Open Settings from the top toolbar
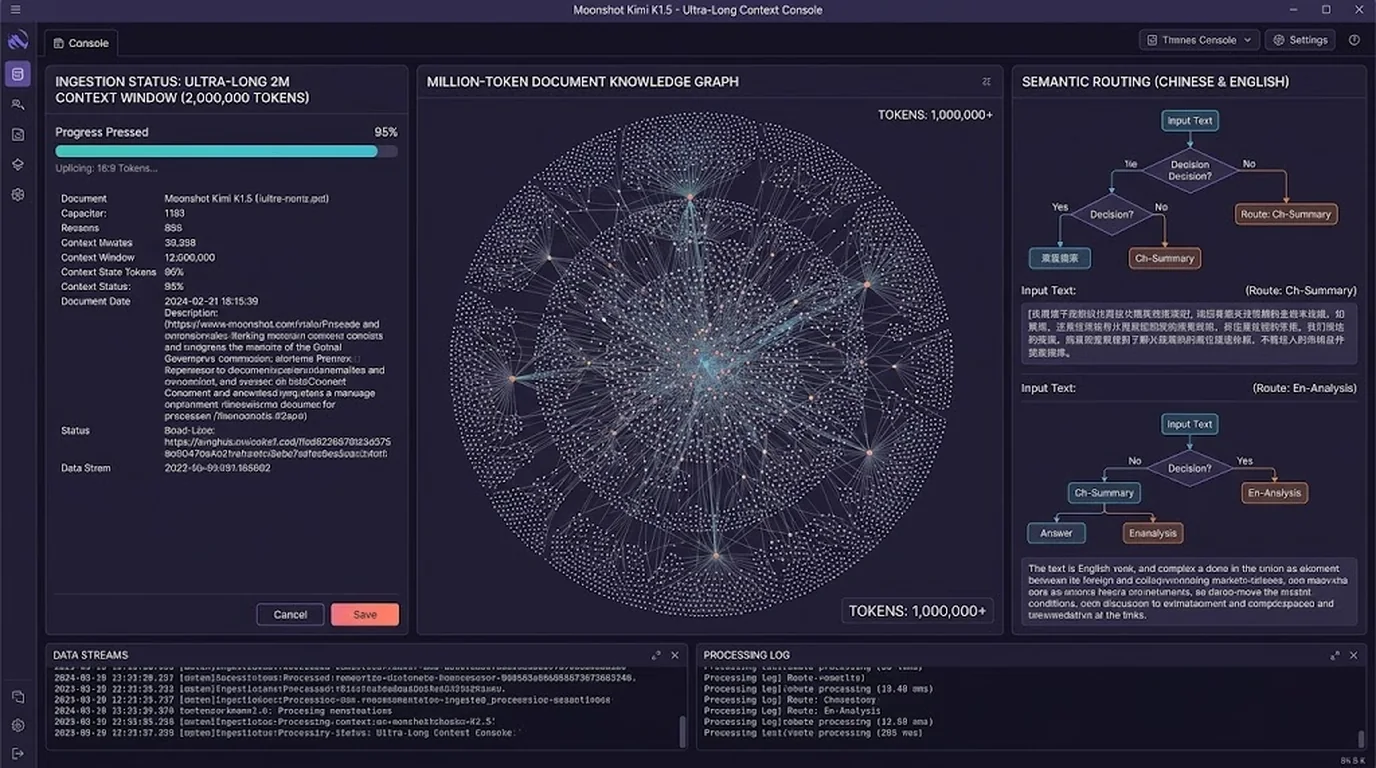 [1302, 40]
